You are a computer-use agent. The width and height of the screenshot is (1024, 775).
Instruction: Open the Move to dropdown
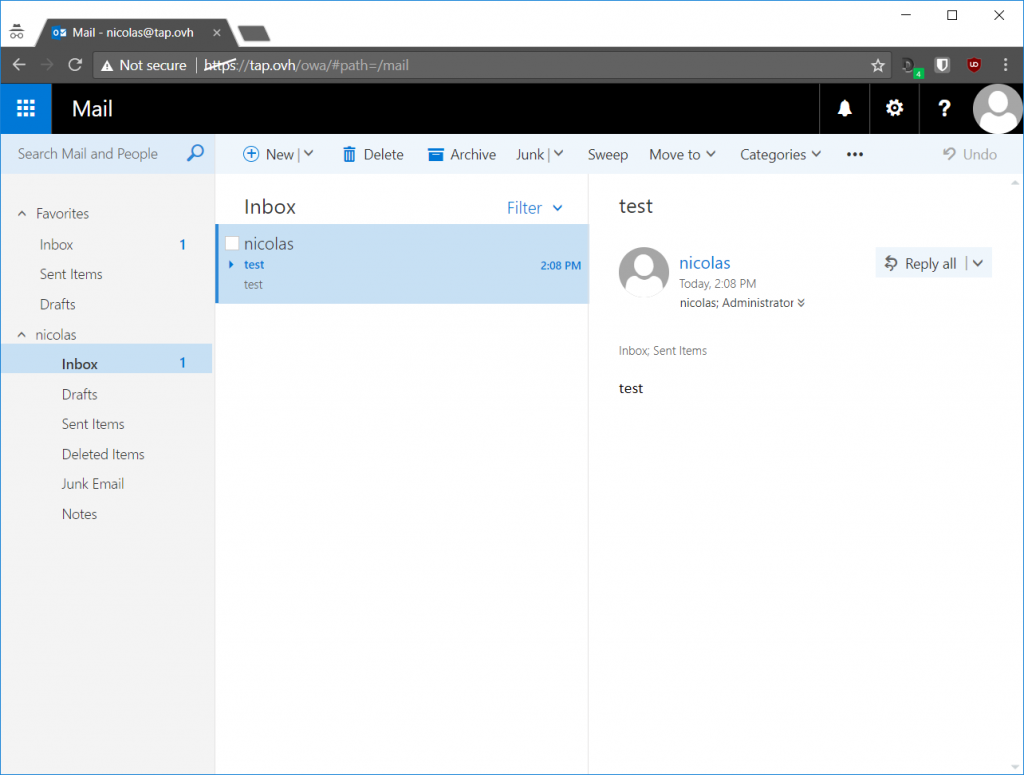tap(682, 155)
